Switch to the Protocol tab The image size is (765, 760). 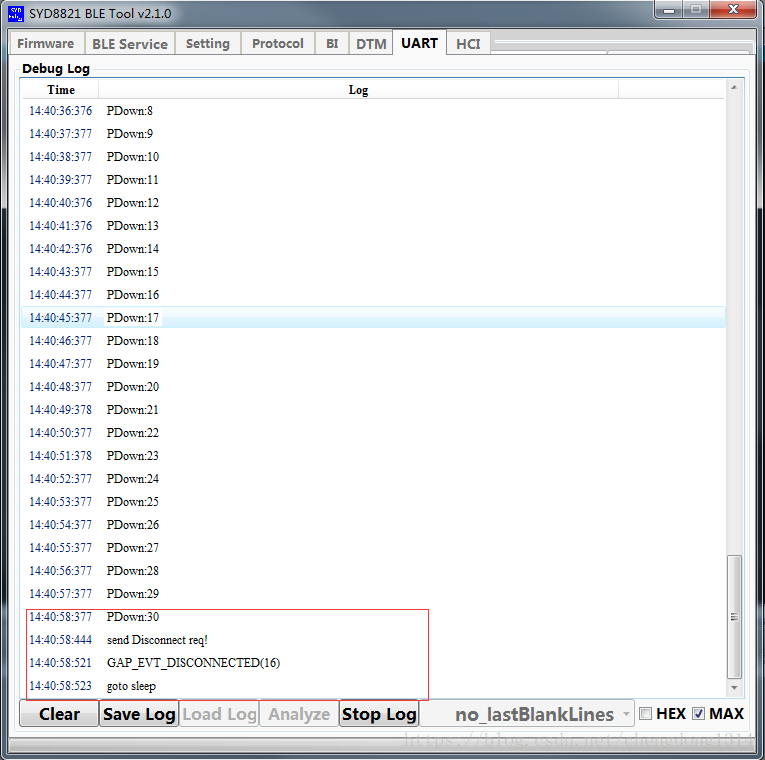(x=278, y=43)
